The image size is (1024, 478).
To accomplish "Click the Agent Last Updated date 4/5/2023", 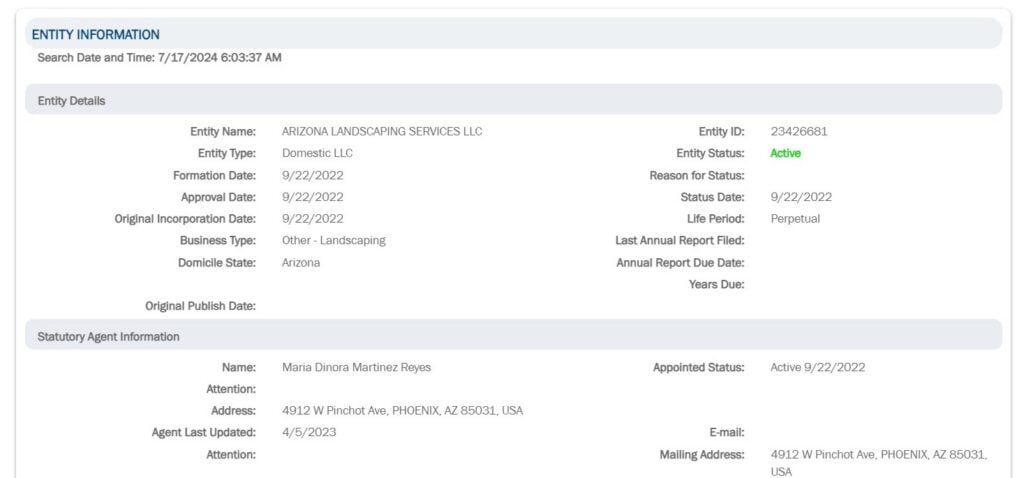I will click(x=309, y=432).
